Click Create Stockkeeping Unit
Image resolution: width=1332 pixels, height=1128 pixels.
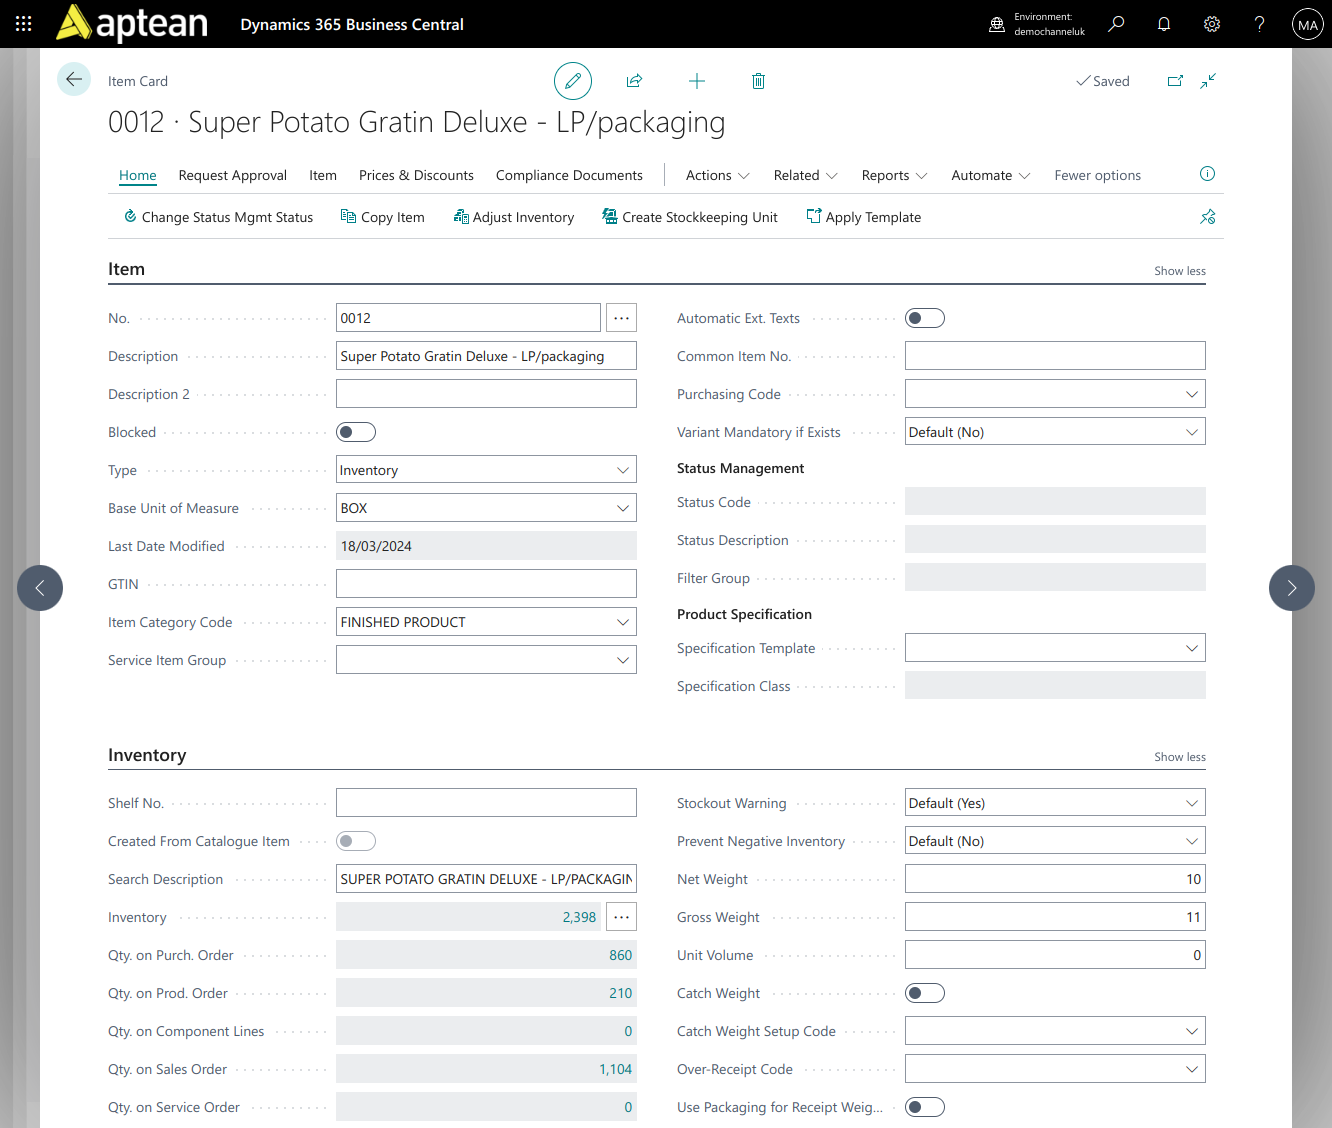pos(690,217)
